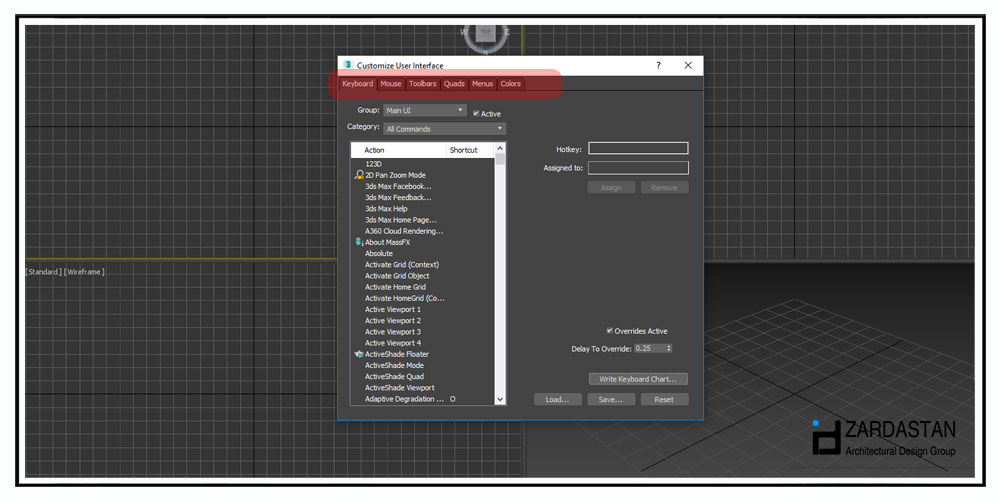Click the ActiveShade Floater teapot icon
Screen dimensions: 1000x503
[x=359, y=354]
